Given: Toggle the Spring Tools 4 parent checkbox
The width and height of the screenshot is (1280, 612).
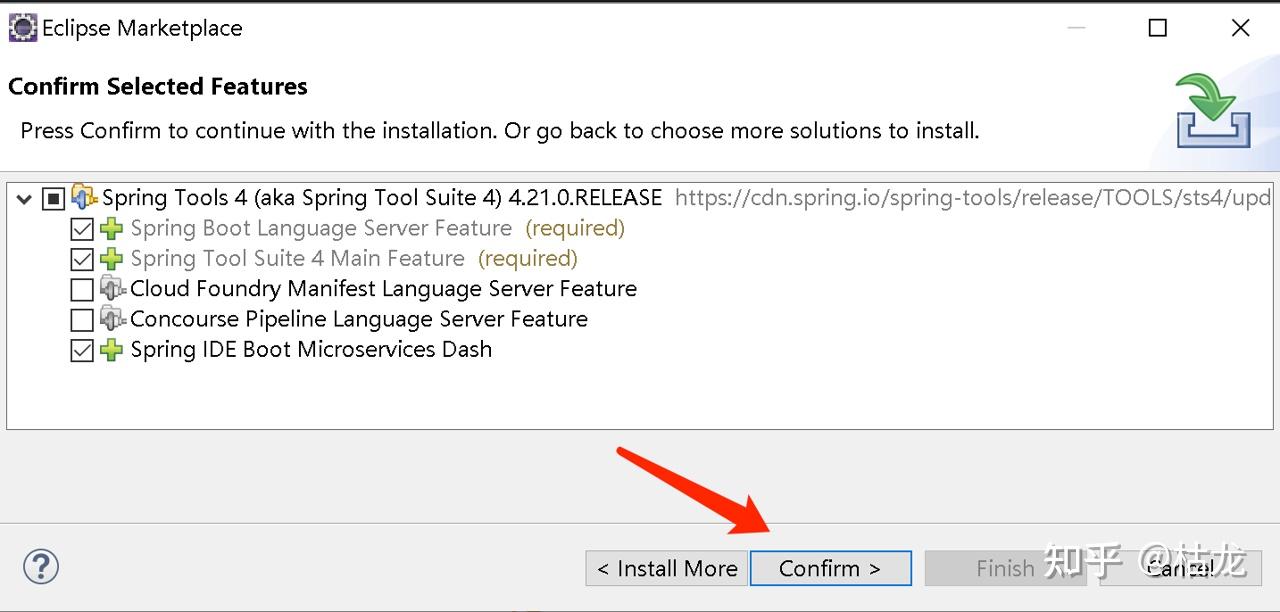Looking at the screenshot, I should 53,199.
